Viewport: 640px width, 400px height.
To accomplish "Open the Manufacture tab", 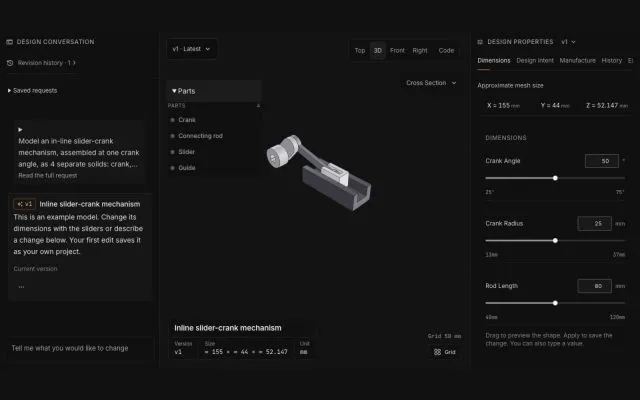I will (x=578, y=60).
